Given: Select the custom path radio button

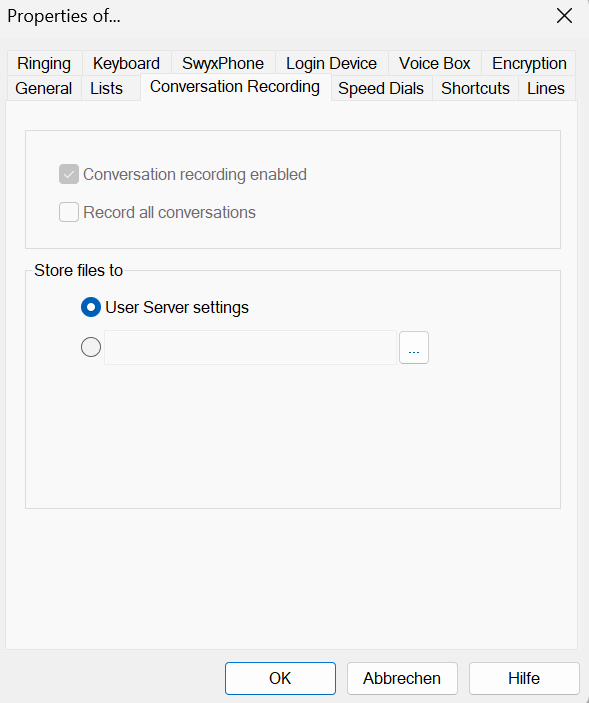Looking at the screenshot, I should point(91,347).
